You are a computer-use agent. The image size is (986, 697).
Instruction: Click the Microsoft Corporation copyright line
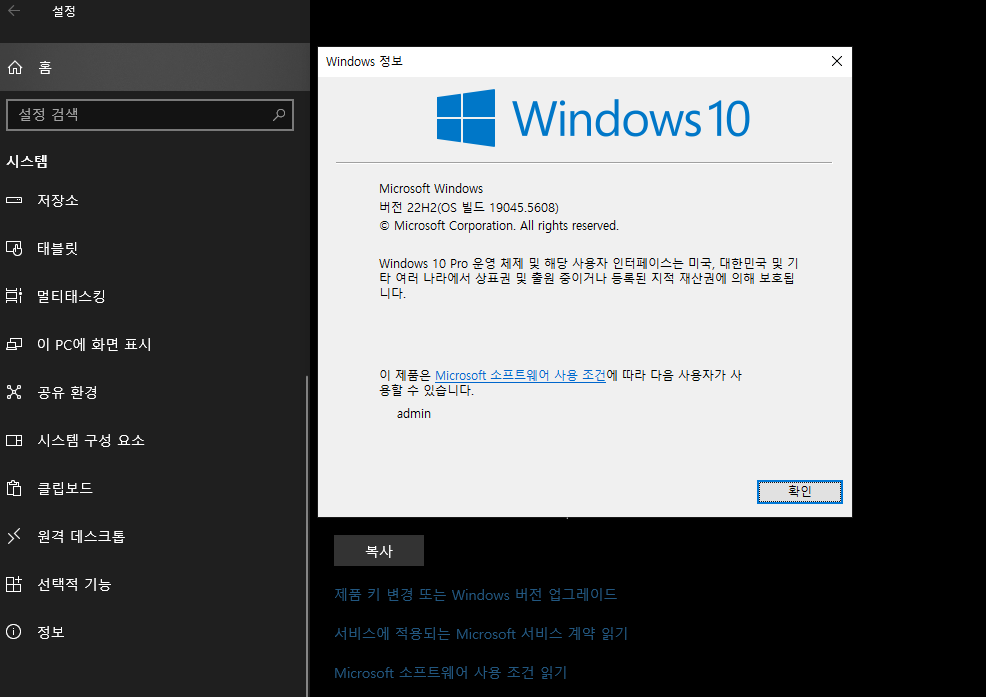[499, 225]
